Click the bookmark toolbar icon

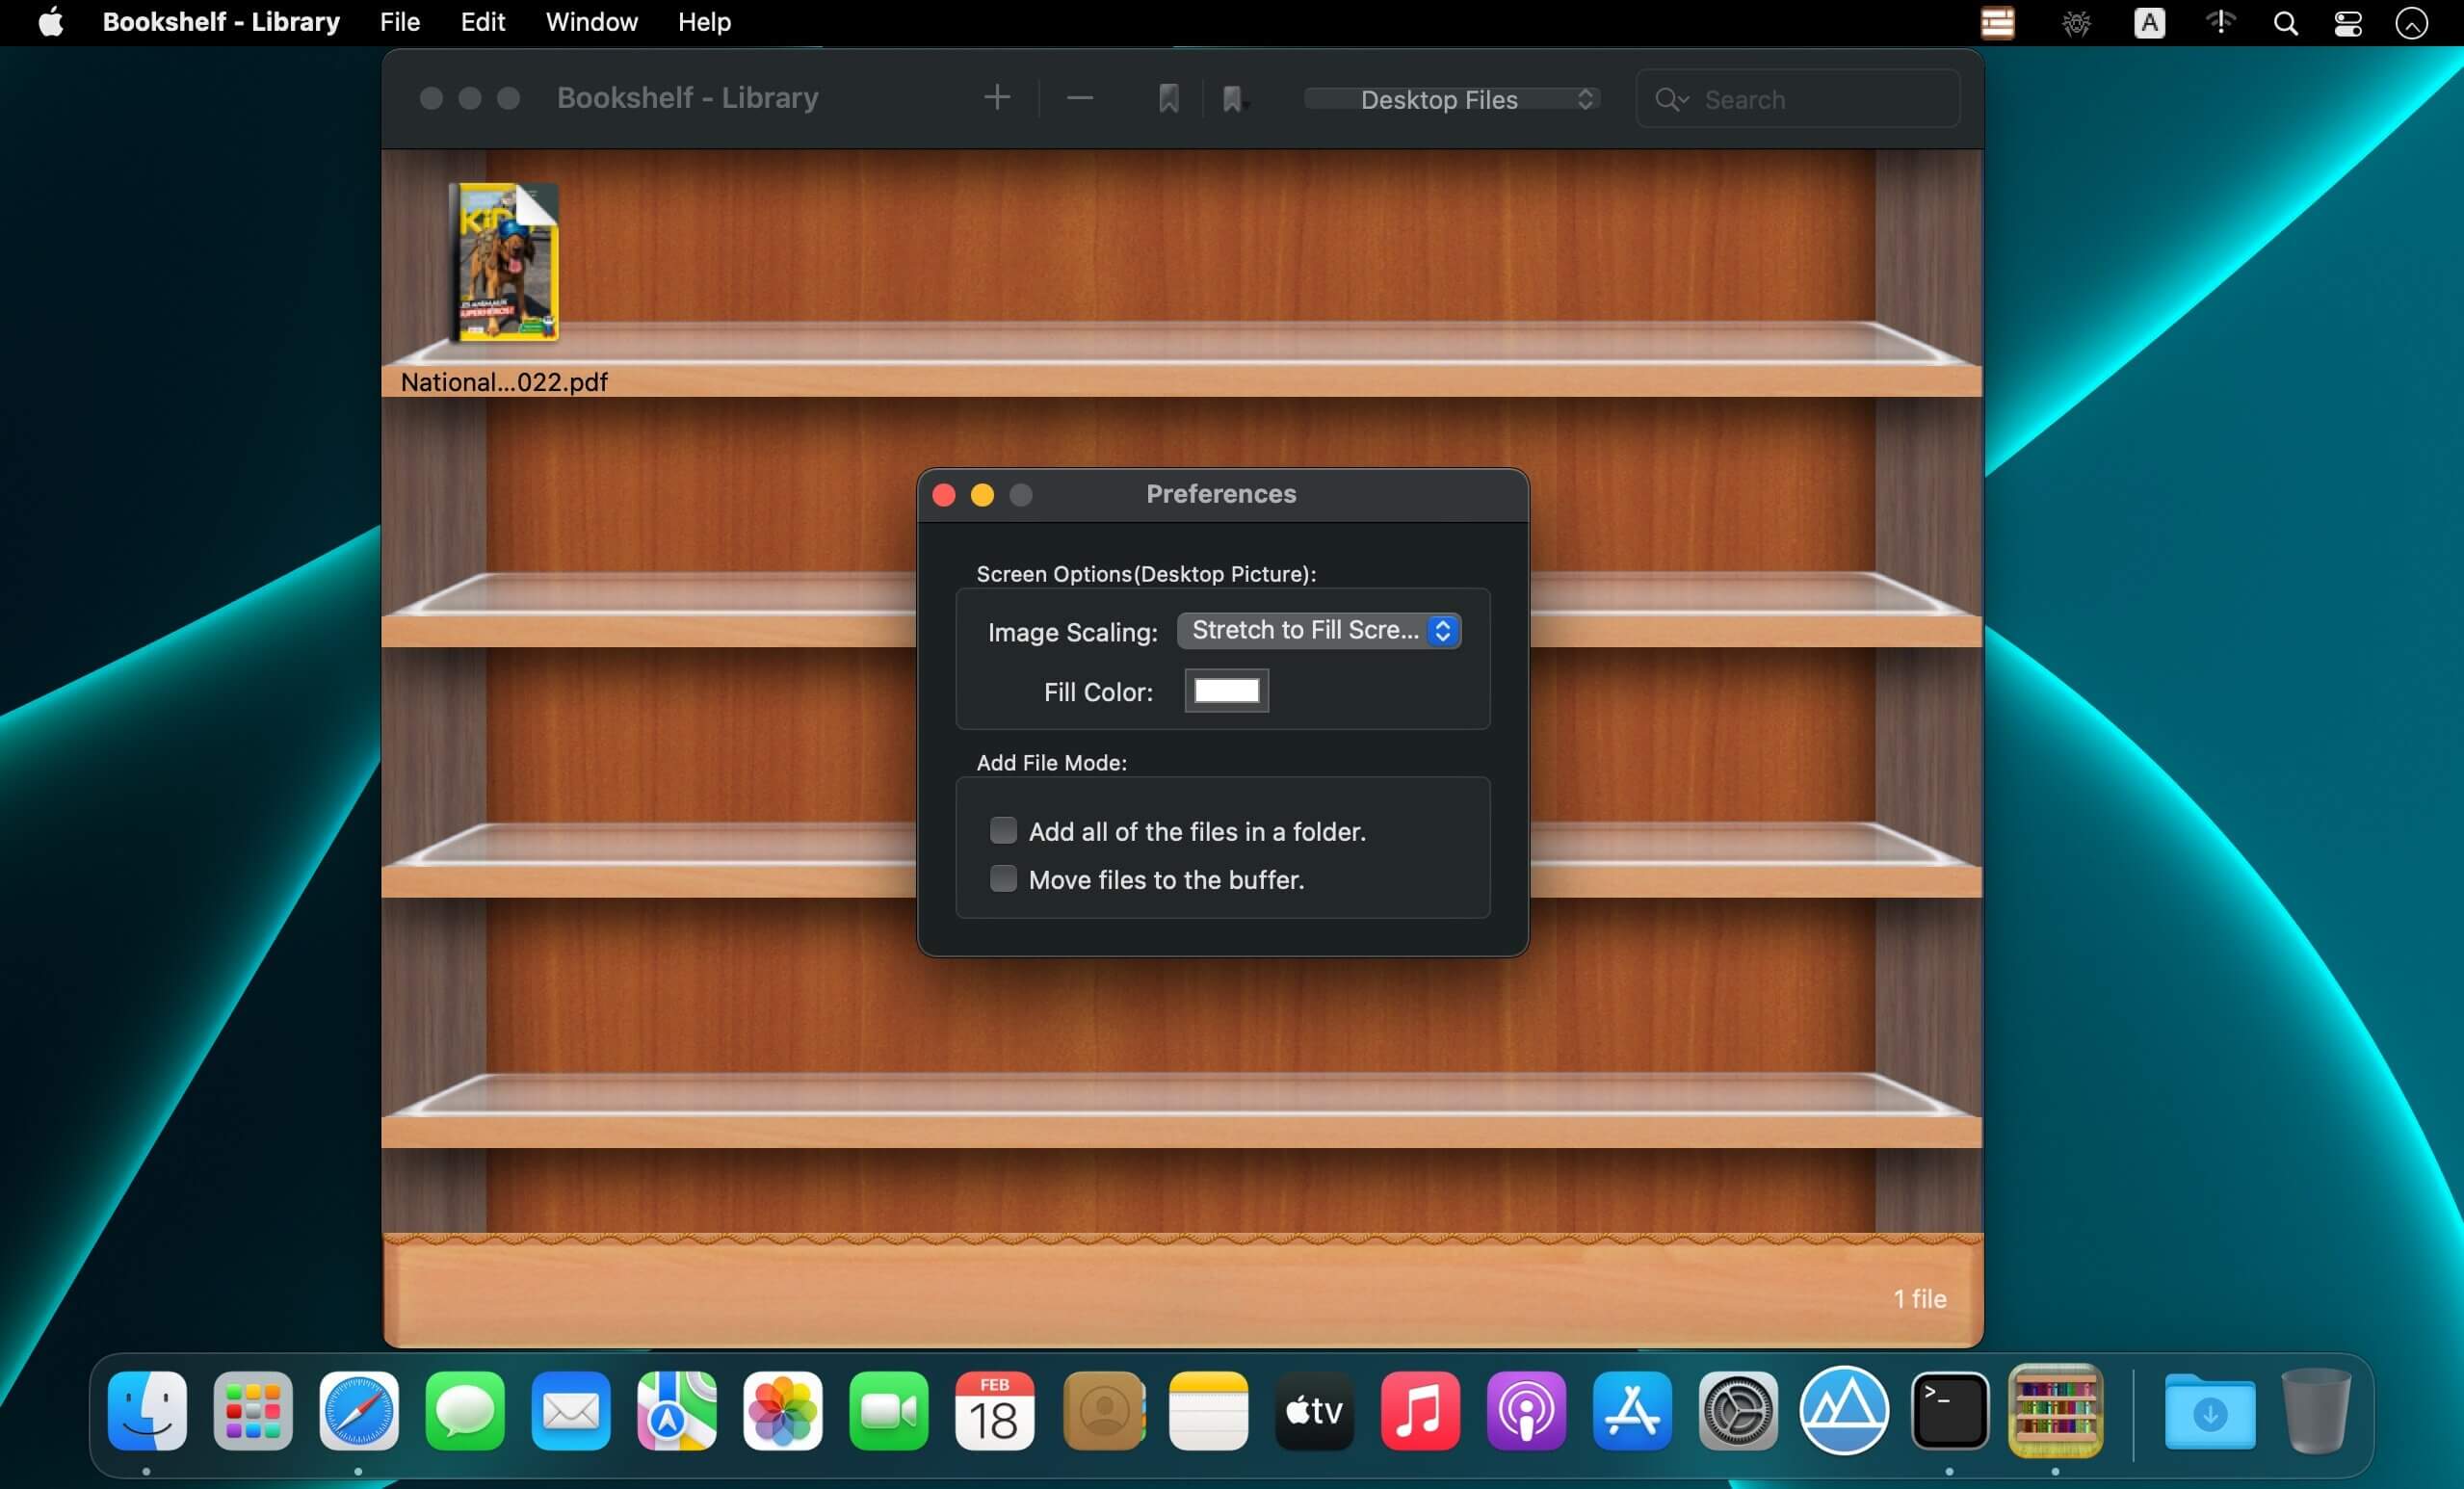point(1168,98)
